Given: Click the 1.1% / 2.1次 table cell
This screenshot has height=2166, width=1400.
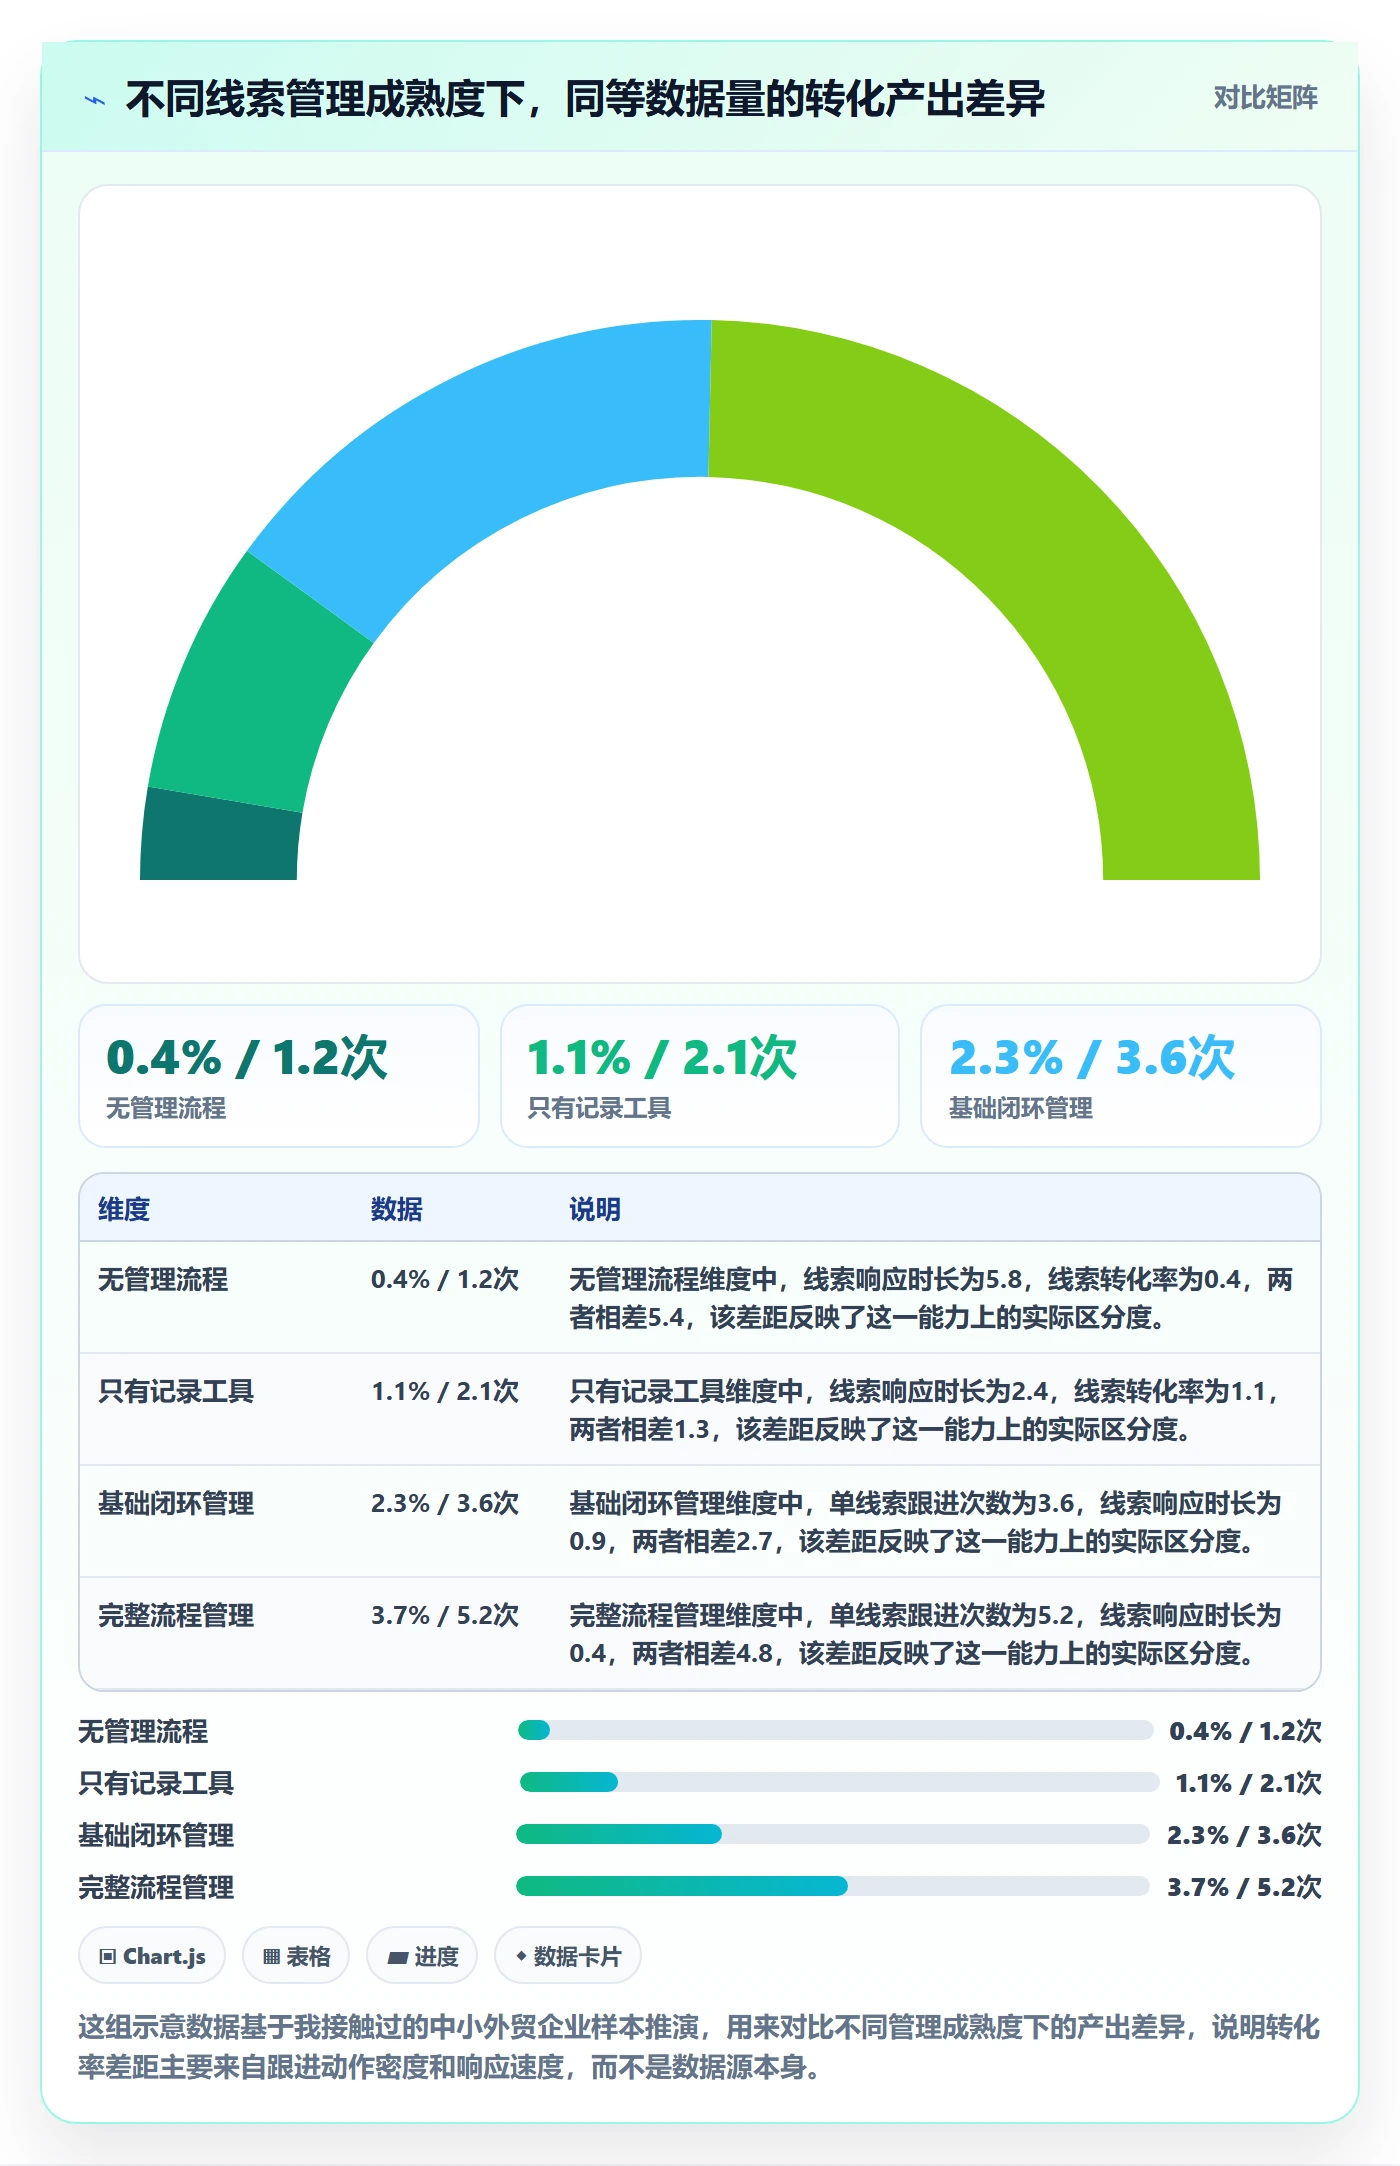Looking at the screenshot, I should (445, 1391).
